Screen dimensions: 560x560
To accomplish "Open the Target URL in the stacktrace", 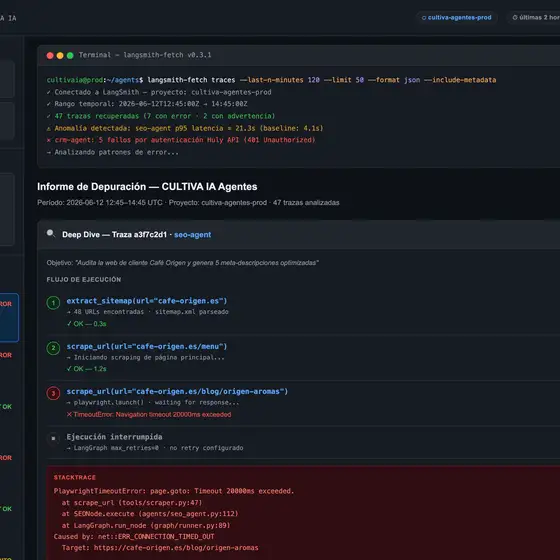I will (x=176, y=548).
